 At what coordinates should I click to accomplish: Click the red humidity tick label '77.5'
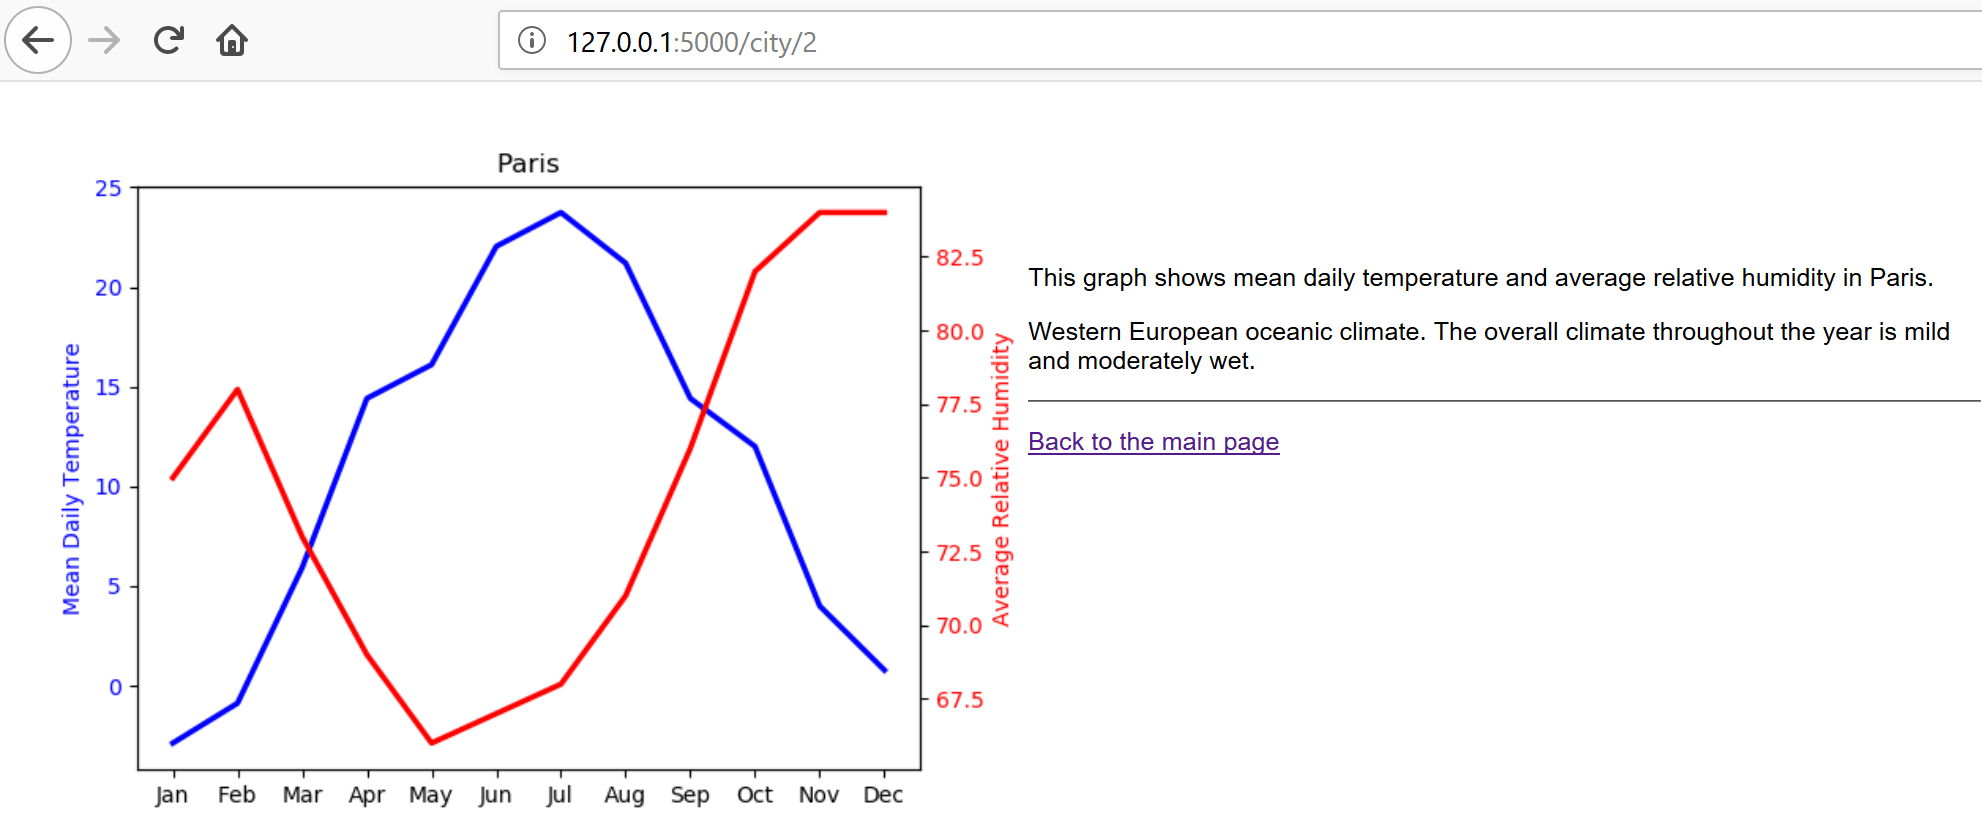[960, 405]
